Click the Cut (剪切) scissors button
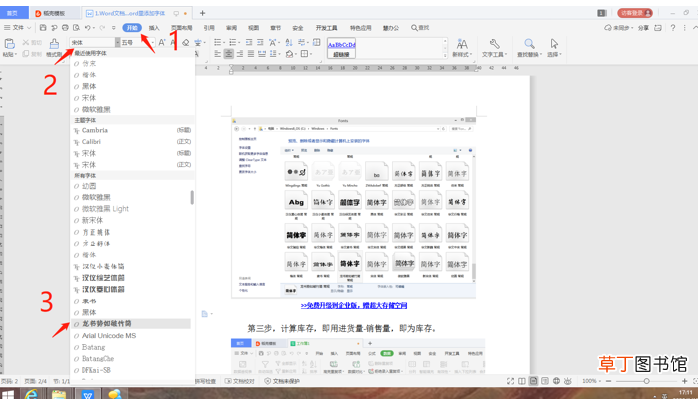This screenshot has height=399, width=698. (32, 43)
